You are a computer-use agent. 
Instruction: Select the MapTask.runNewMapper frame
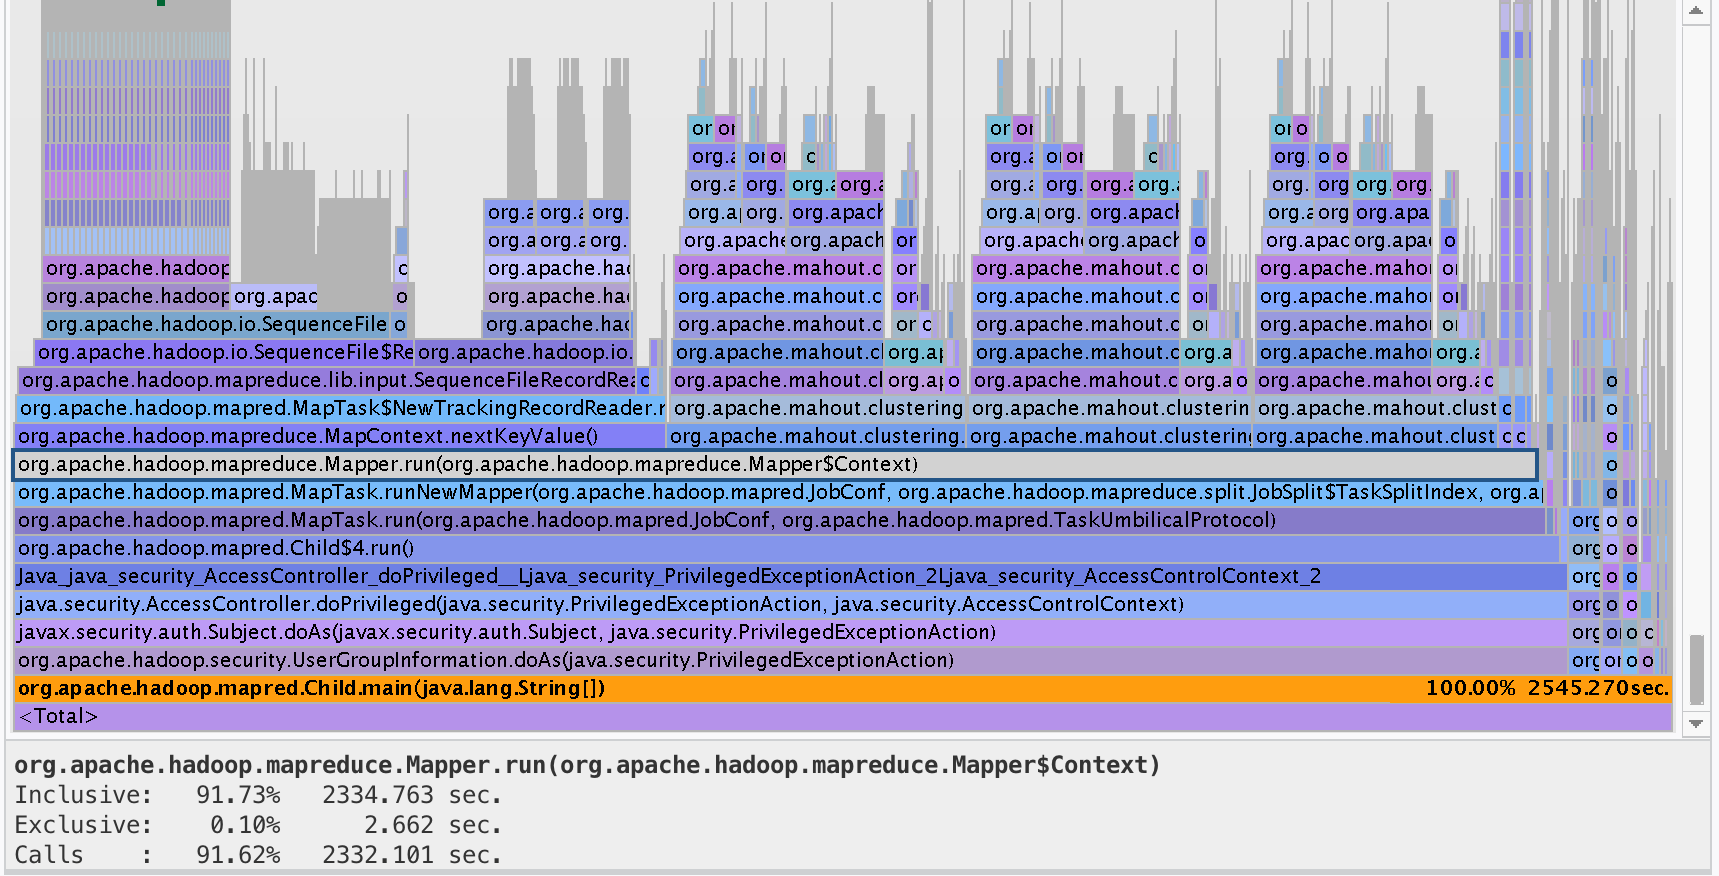point(780,492)
